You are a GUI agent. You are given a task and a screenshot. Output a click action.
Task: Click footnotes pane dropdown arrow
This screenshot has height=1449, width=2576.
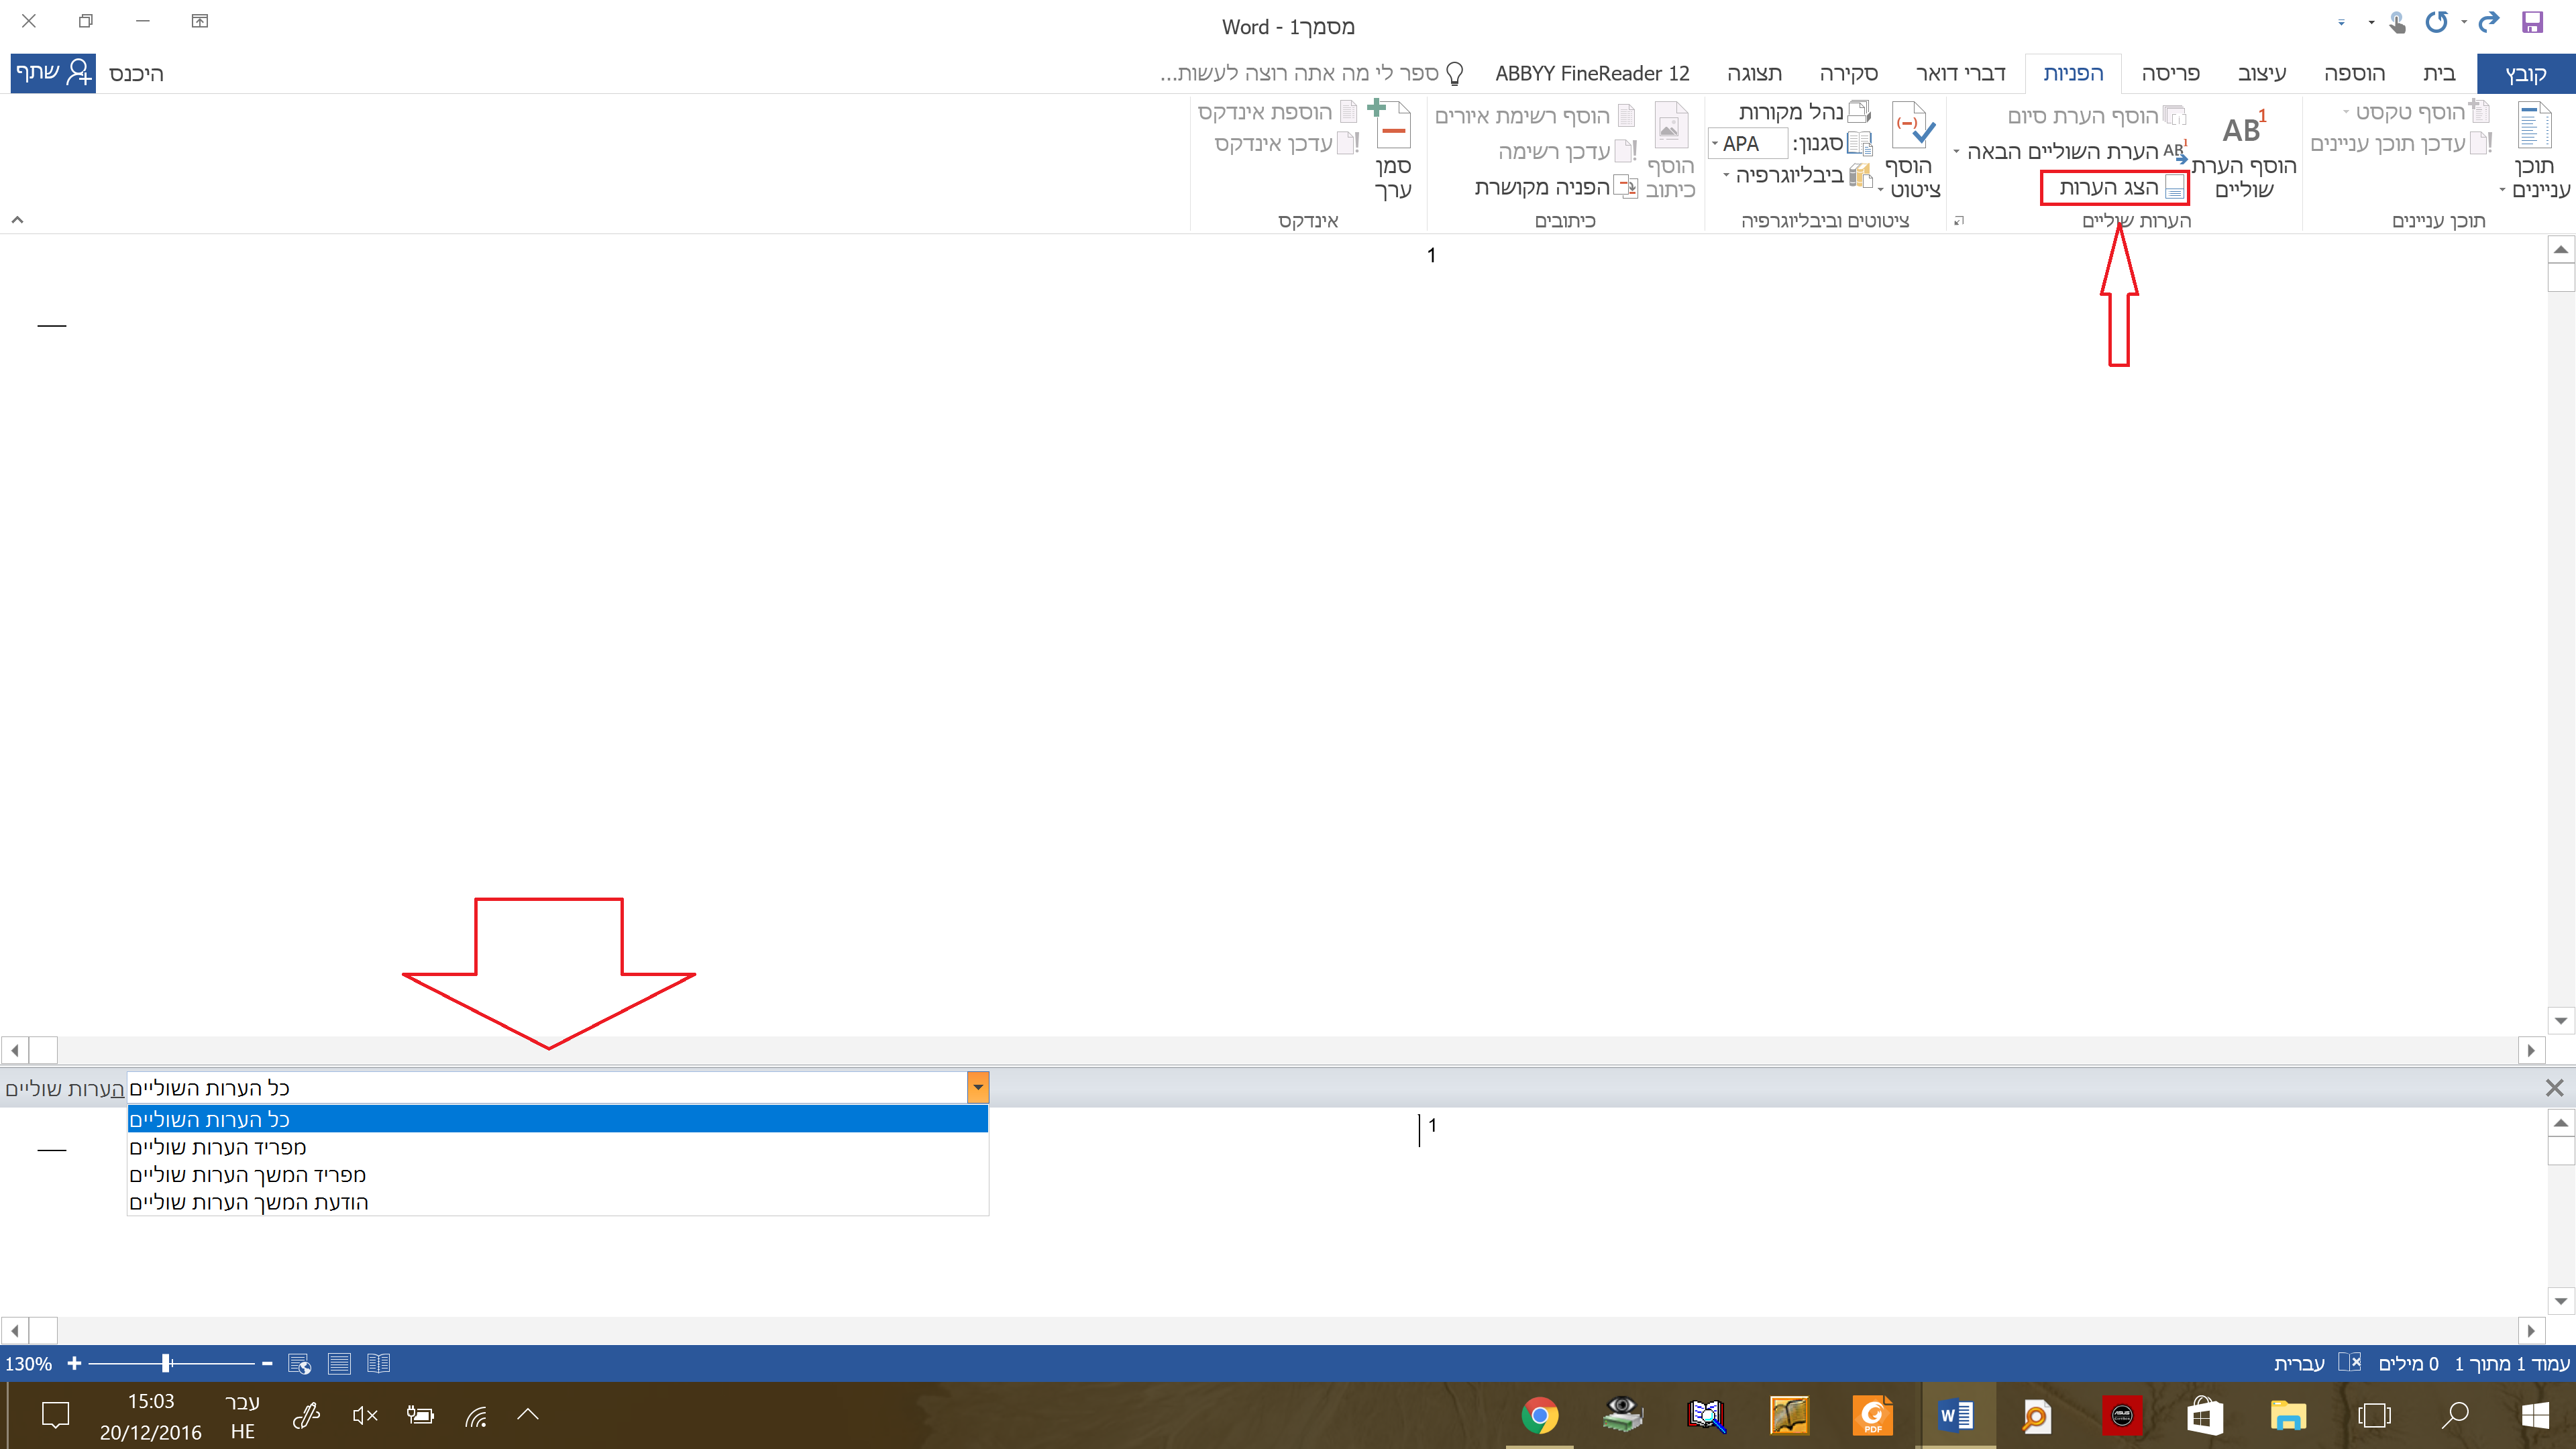coord(977,1087)
